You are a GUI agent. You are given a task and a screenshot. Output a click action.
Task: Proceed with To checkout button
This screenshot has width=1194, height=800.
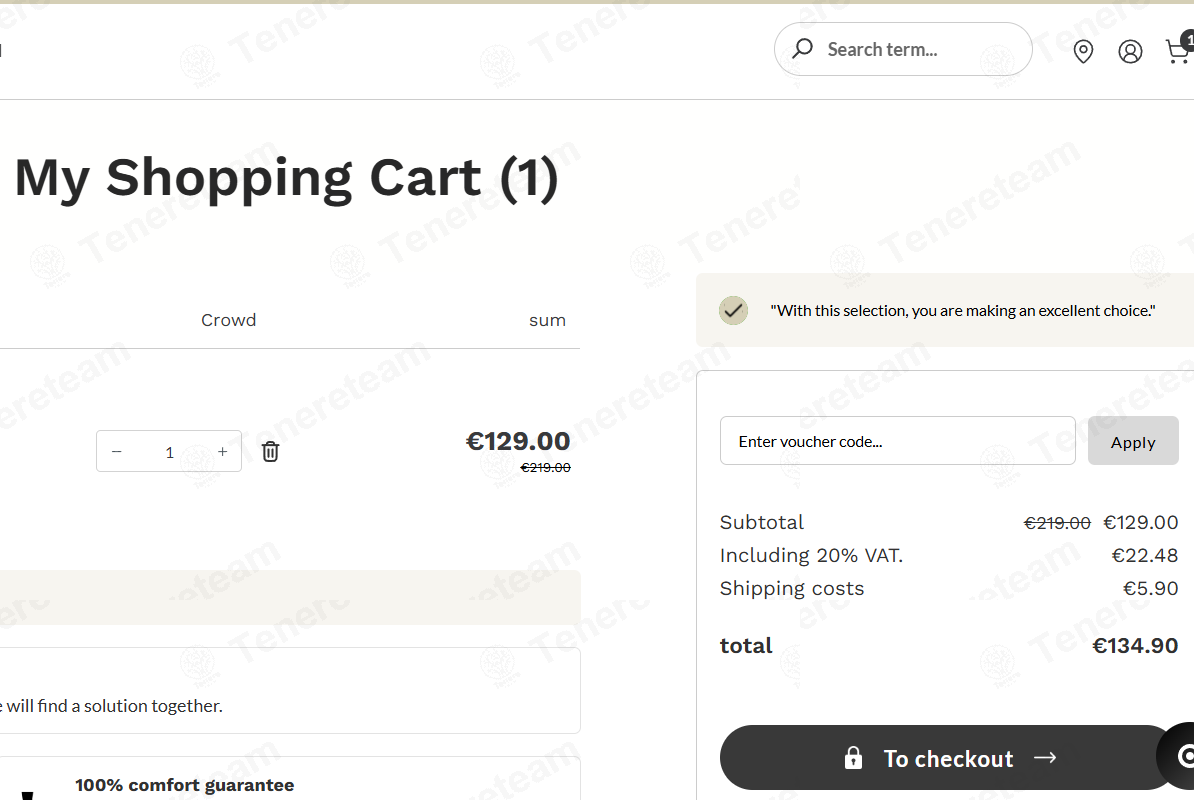(x=950, y=757)
